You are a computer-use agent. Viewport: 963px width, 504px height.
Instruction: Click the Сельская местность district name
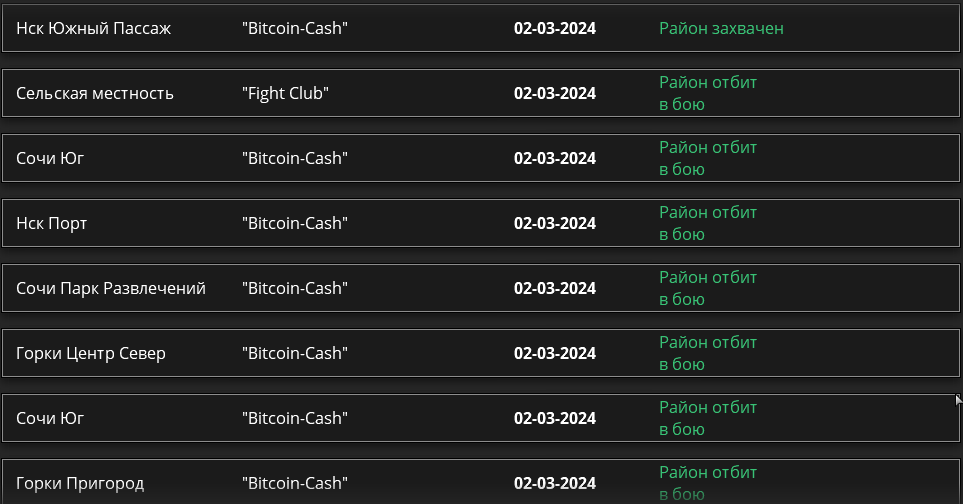tap(95, 93)
